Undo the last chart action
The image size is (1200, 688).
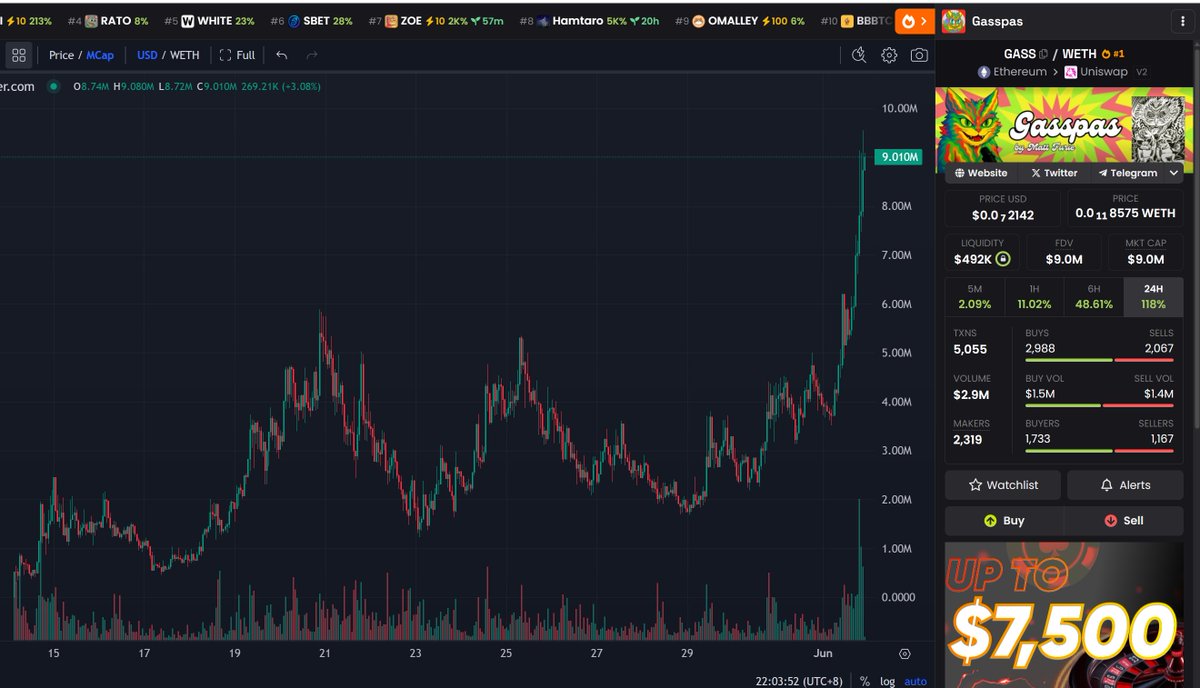click(282, 55)
